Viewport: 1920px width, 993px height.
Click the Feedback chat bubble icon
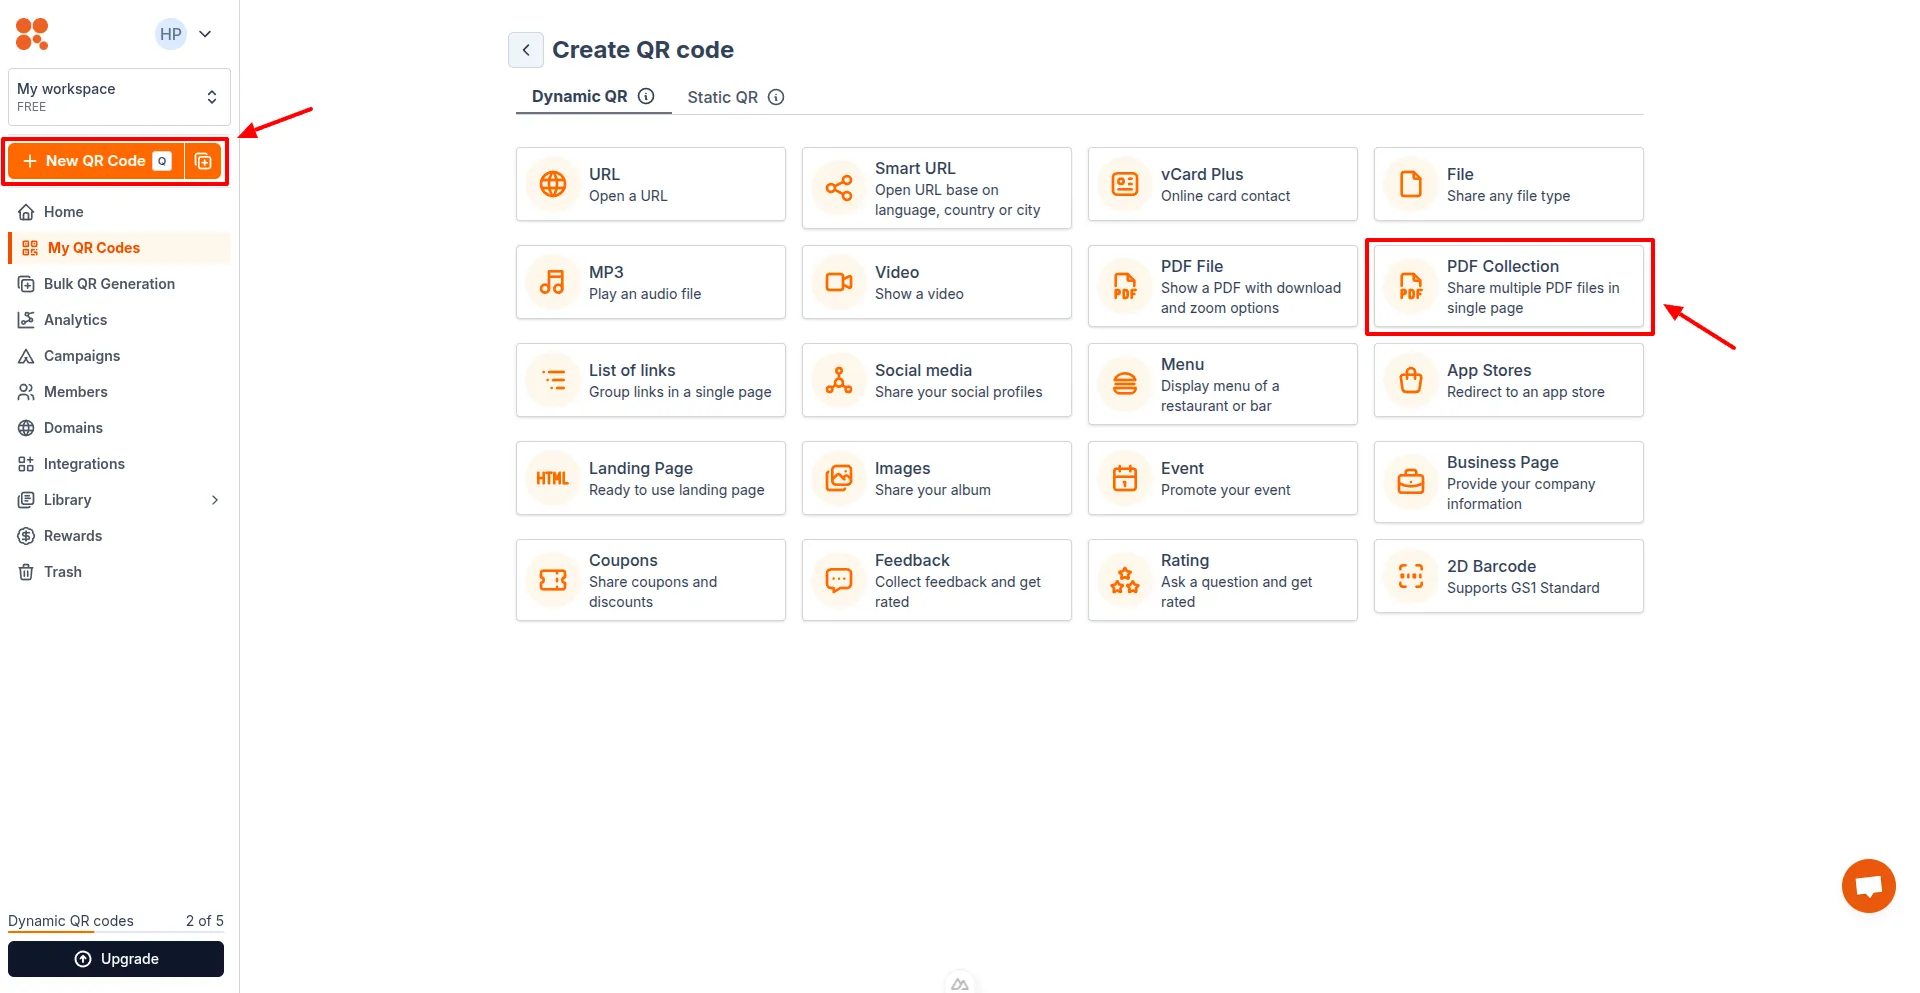pos(839,580)
